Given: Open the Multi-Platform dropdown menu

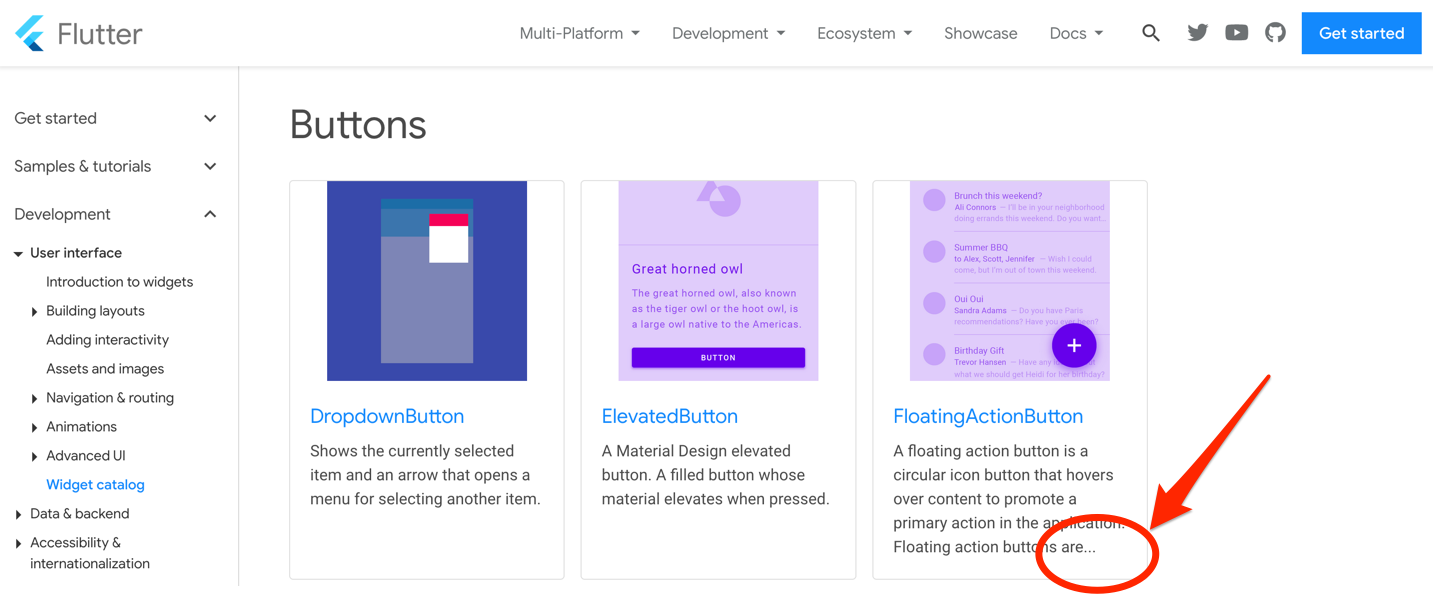Looking at the screenshot, I should (579, 33).
